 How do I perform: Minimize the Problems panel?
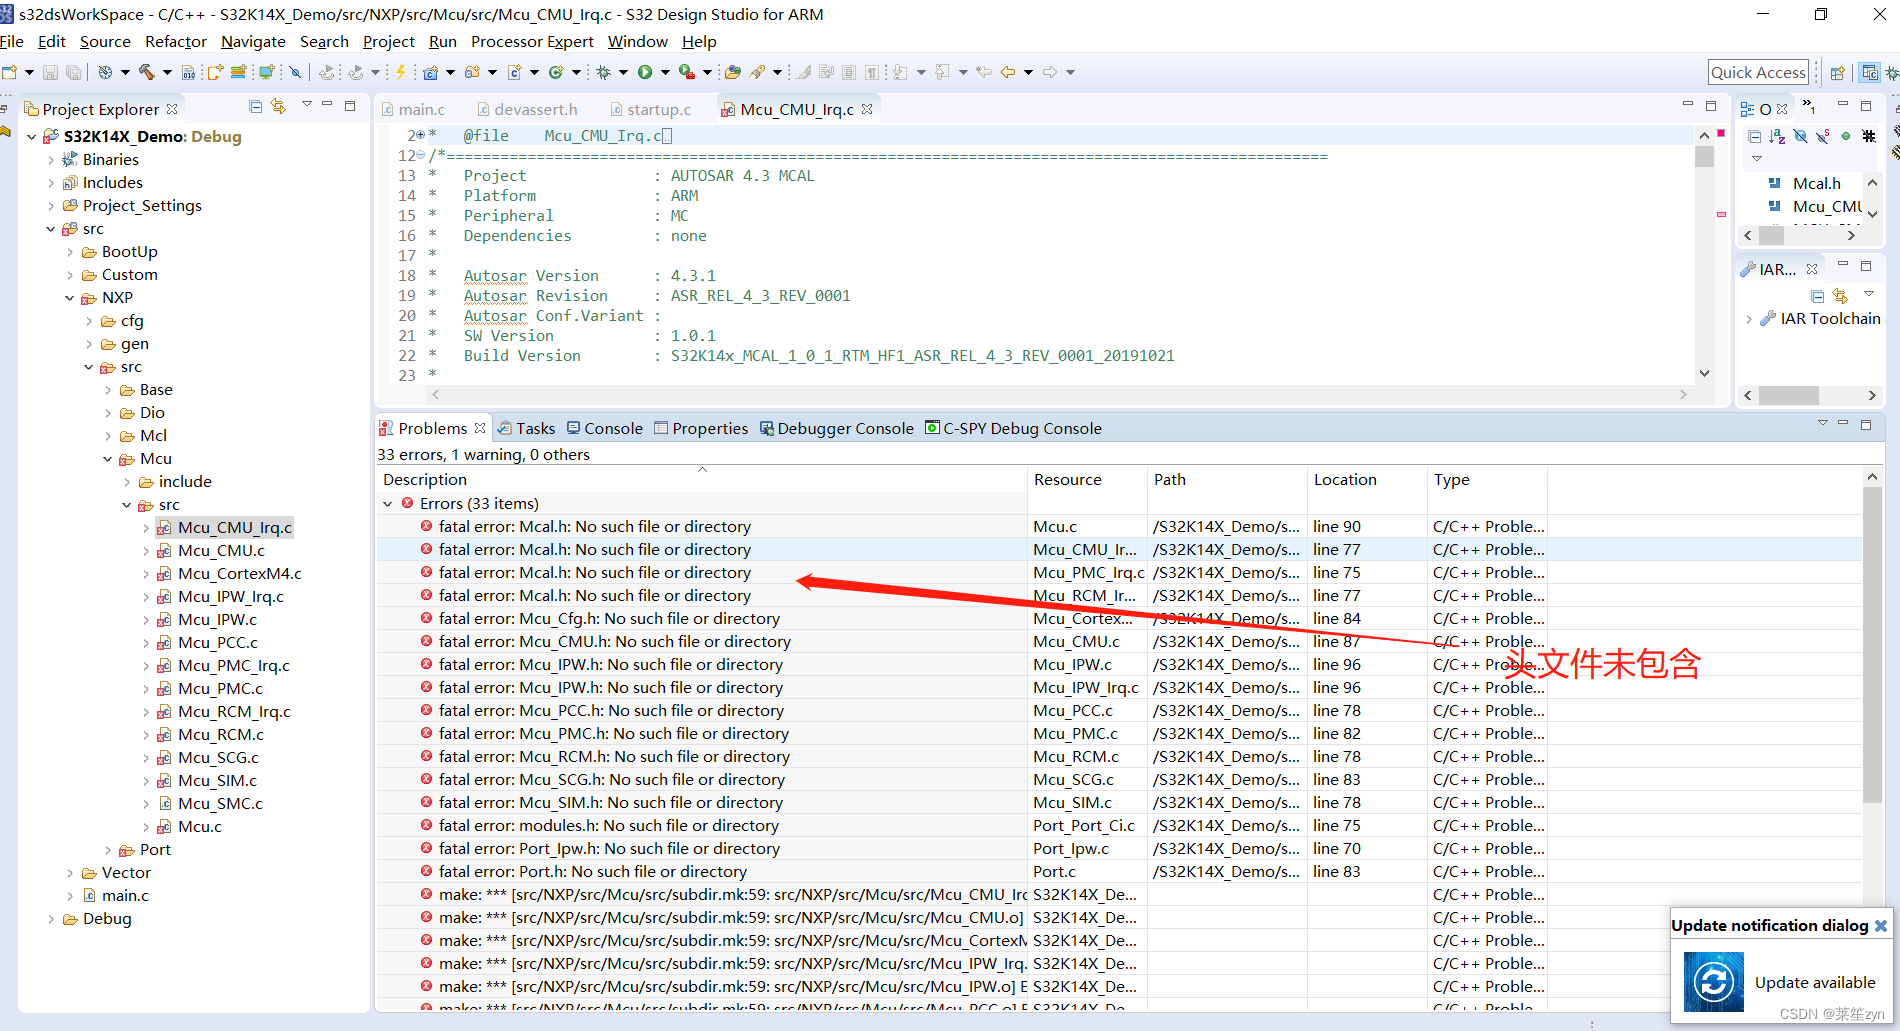pos(1843,423)
